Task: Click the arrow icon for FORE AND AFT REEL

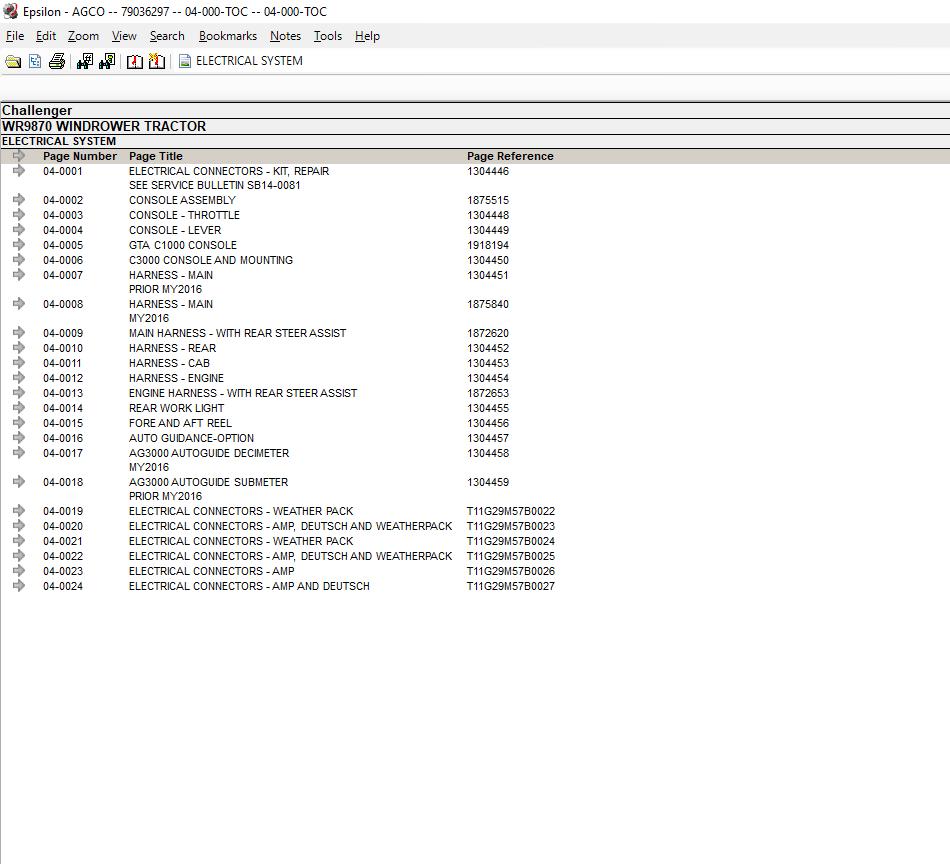Action: tap(19, 422)
